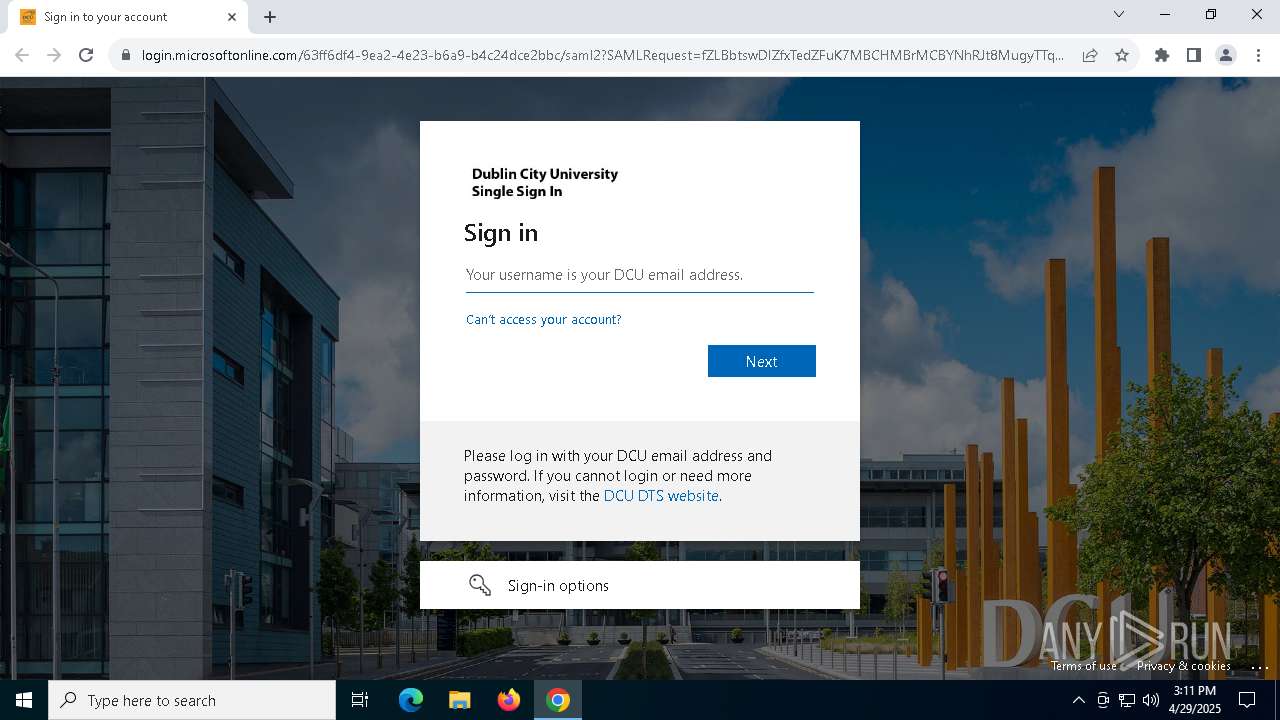Open the notification center icon
1280x720 pixels.
pos(1247,700)
